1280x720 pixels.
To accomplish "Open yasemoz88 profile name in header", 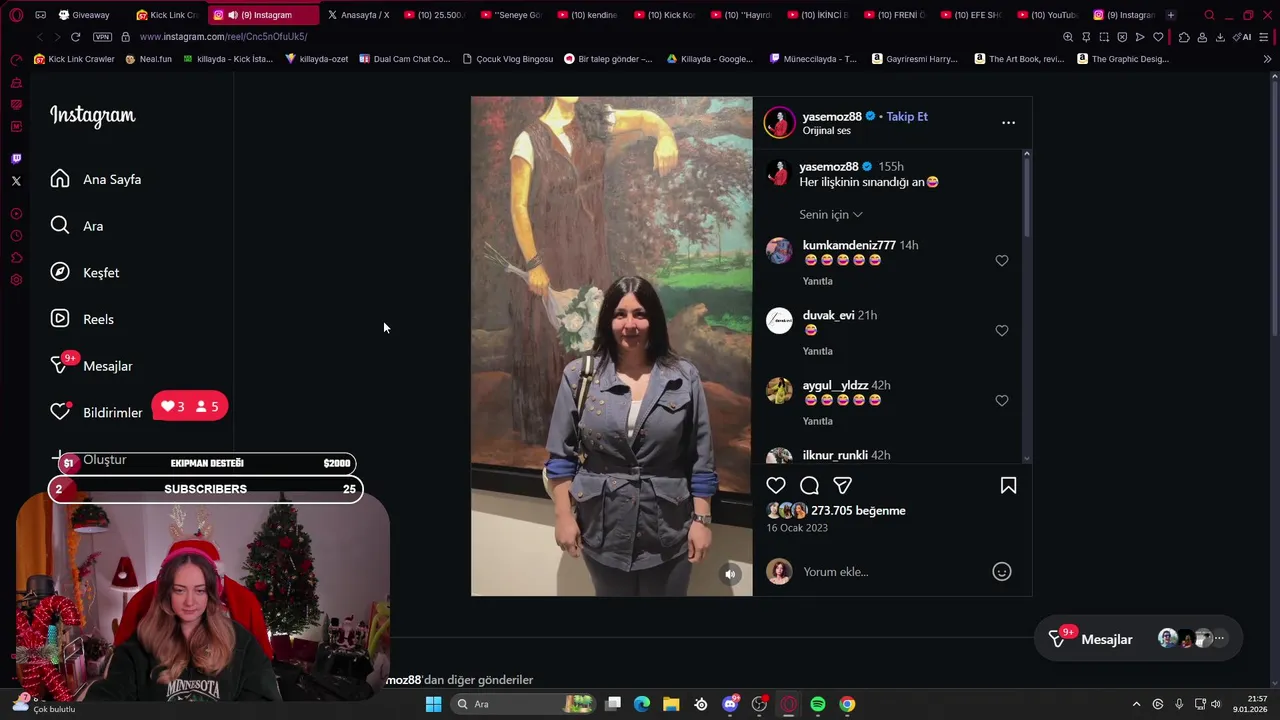I will pyautogui.click(x=832, y=116).
